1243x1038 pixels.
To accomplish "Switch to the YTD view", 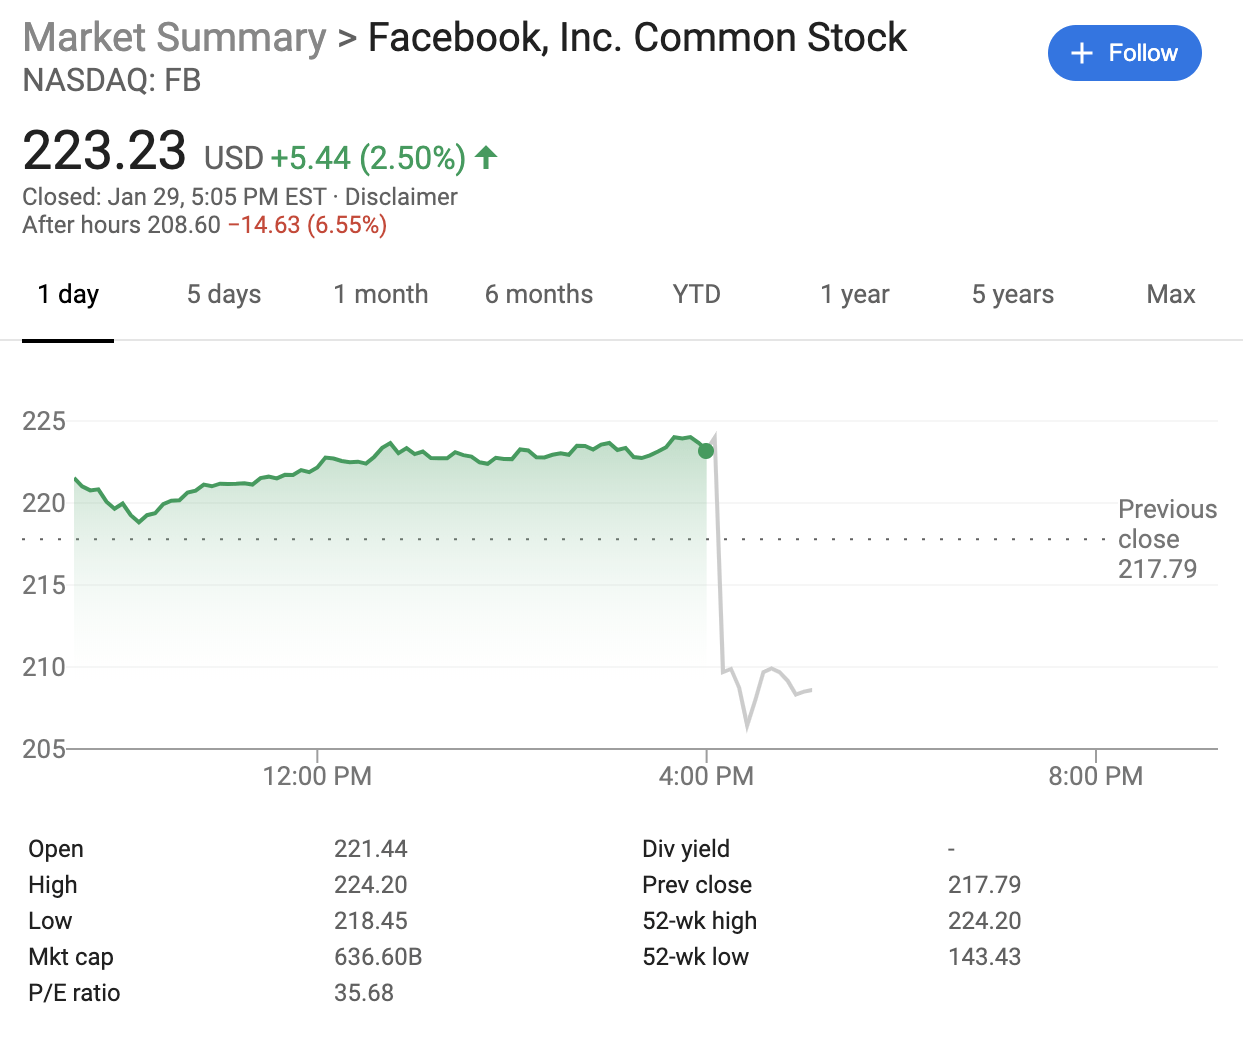I will pyautogui.click(x=696, y=294).
